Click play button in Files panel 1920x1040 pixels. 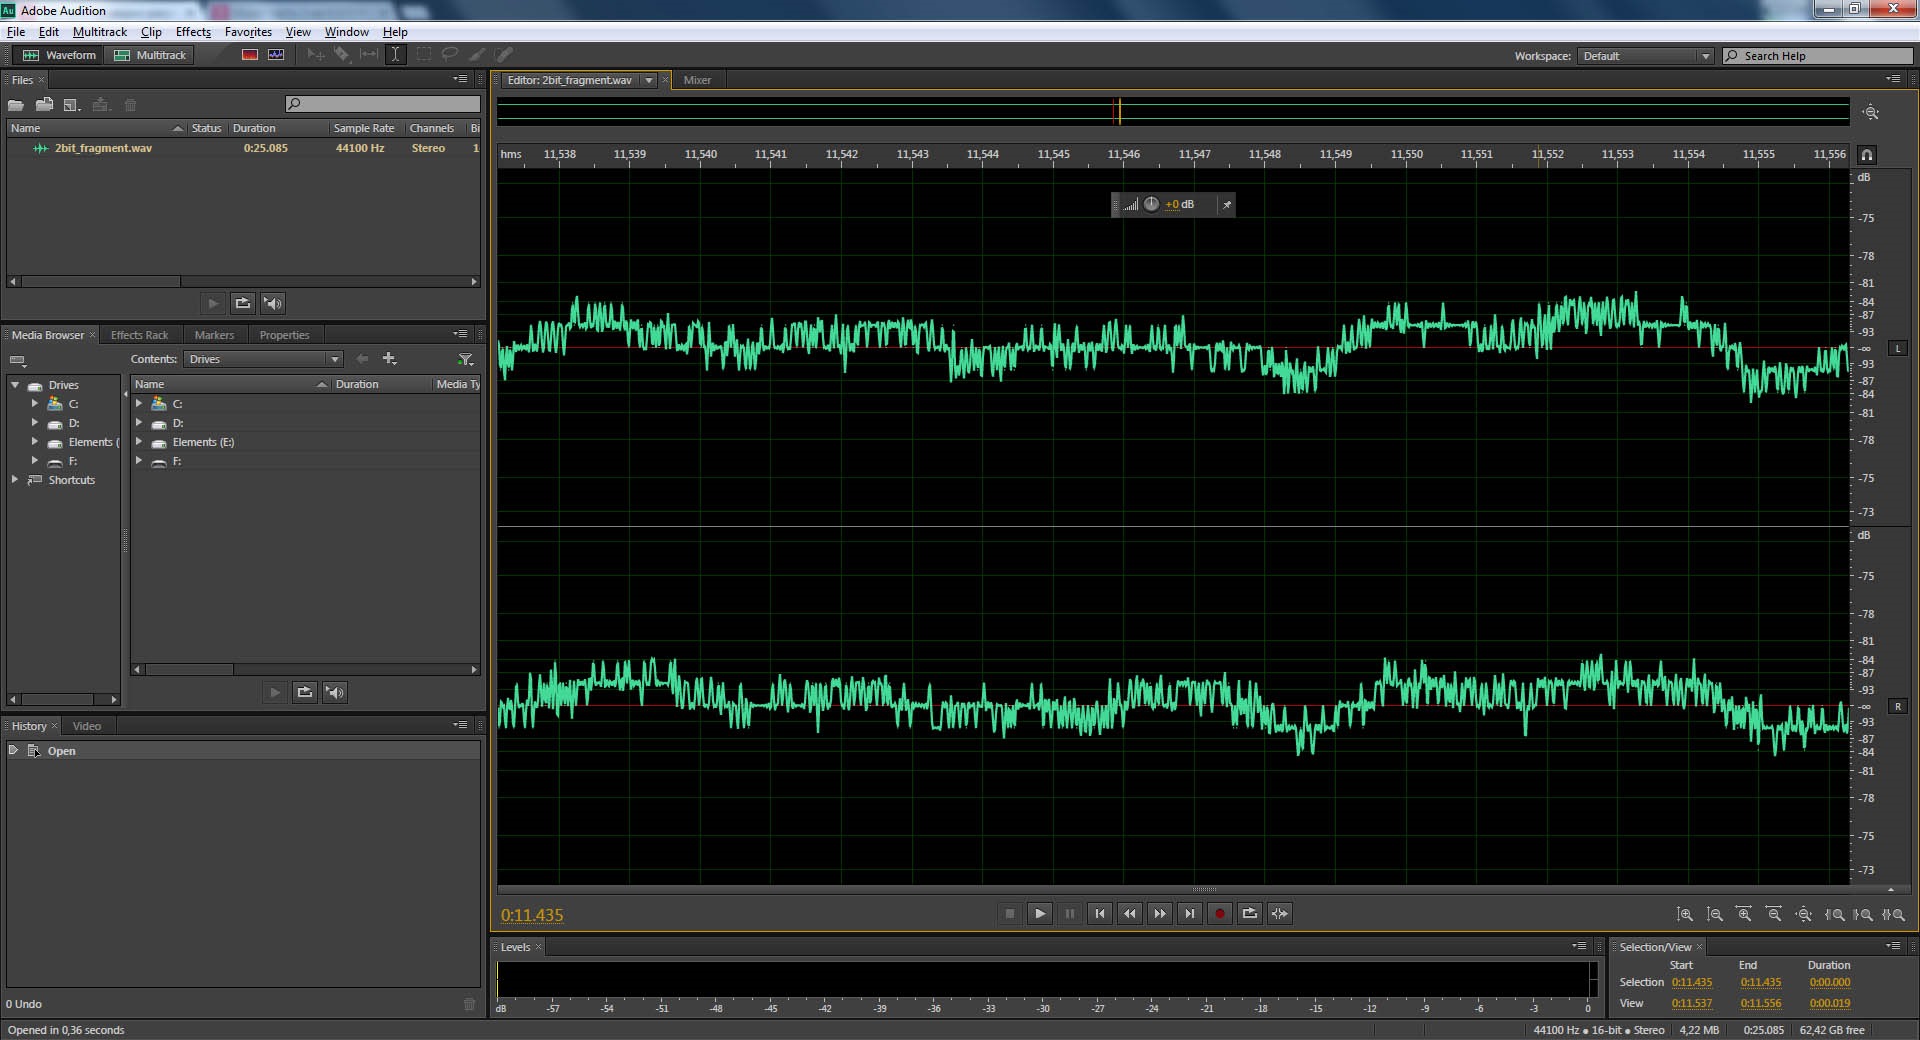(213, 303)
